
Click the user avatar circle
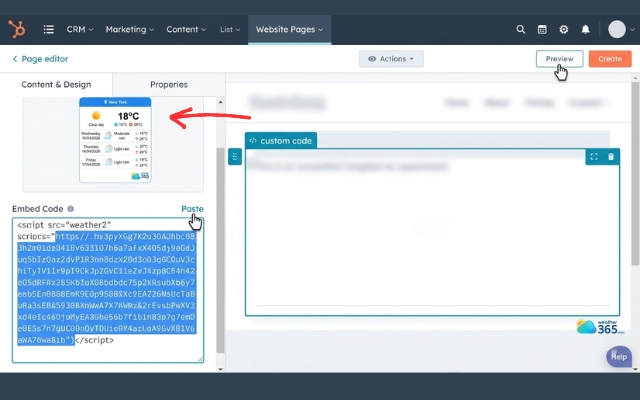point(617,29)
